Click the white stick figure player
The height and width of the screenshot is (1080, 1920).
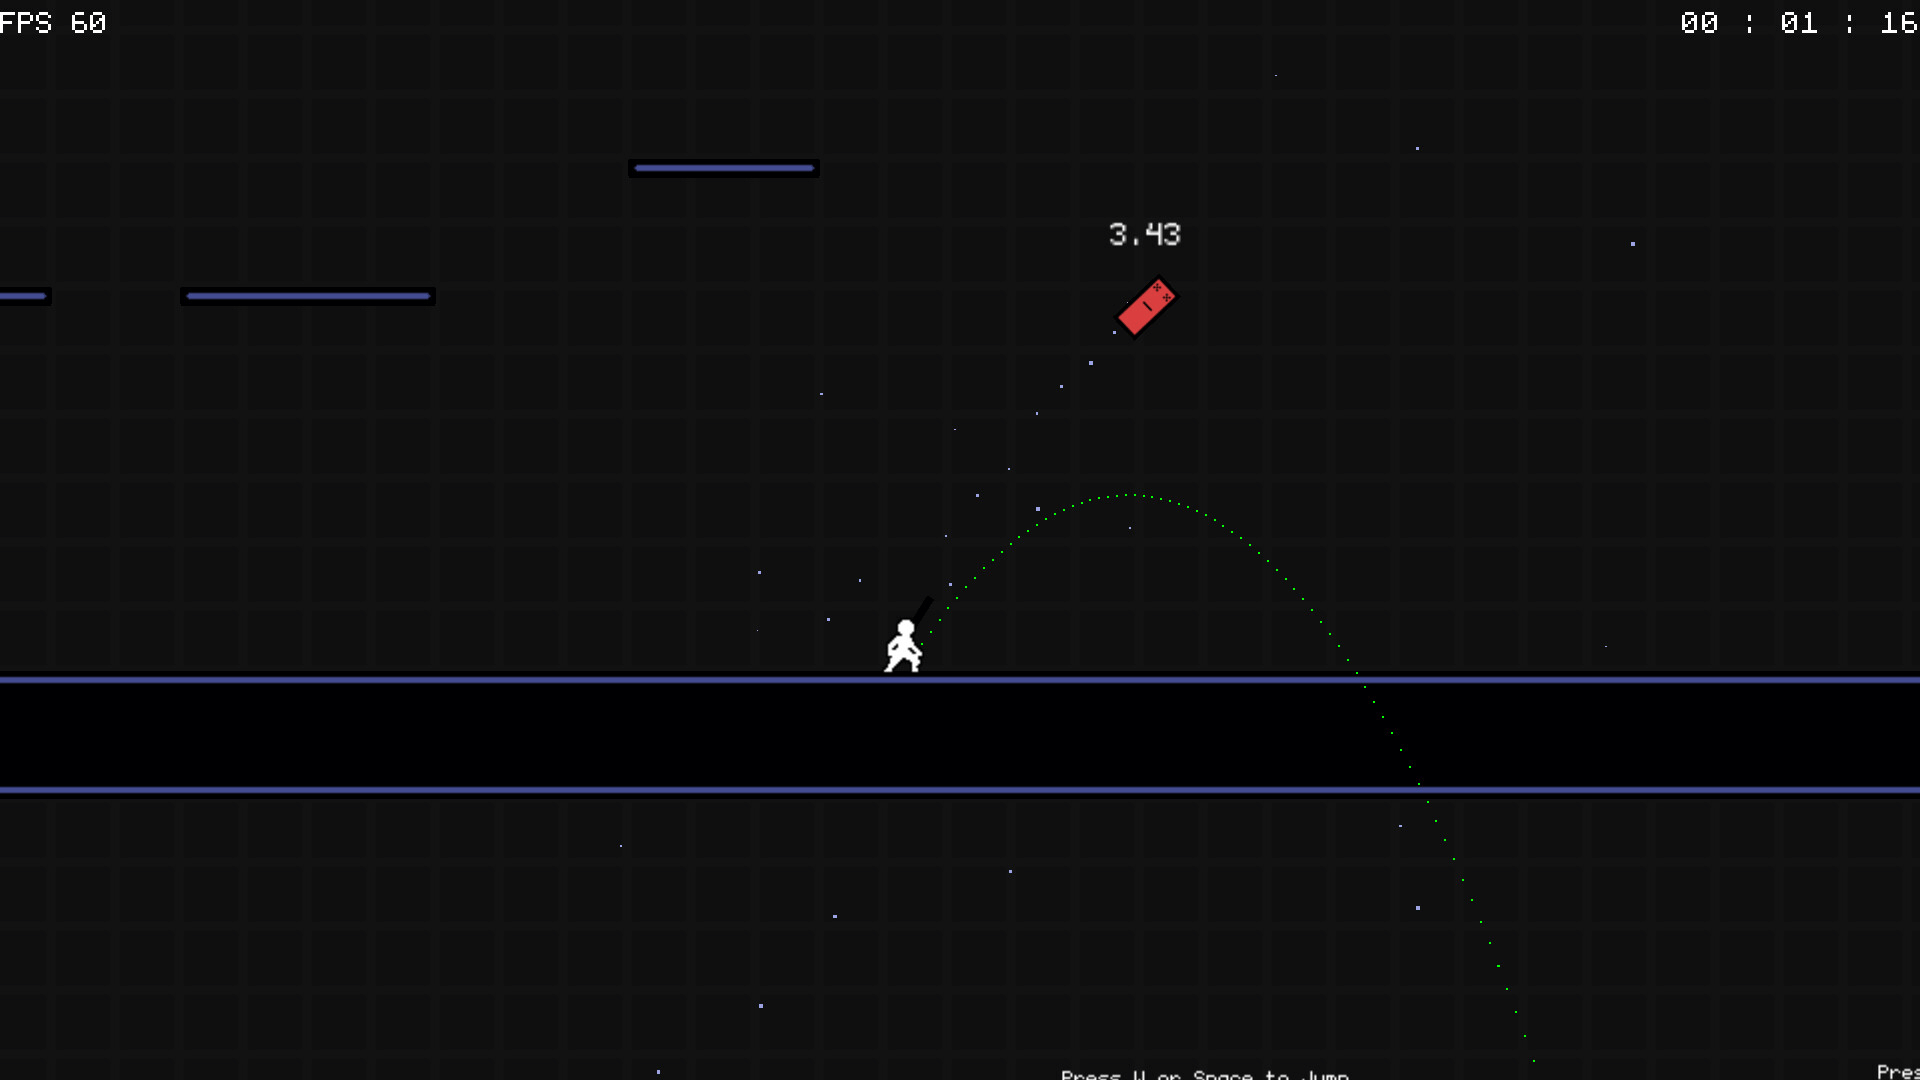click(x=903, y=647)
